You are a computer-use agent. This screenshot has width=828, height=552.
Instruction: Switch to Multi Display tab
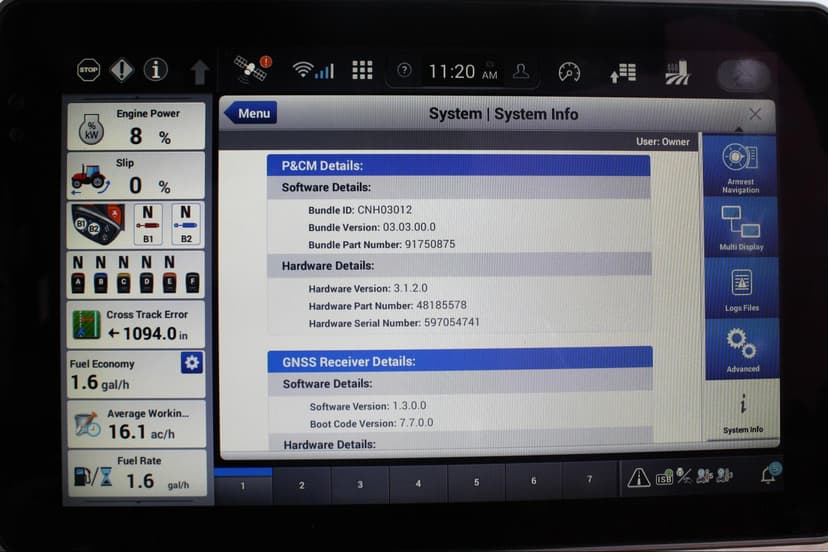coord(741,227)
